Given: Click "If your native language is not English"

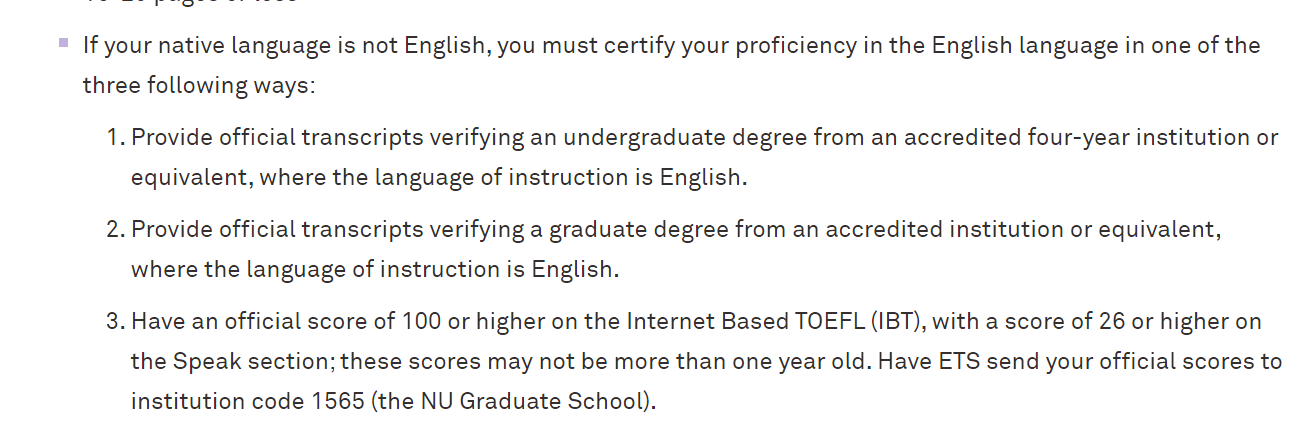Looking at the screenshot, I should [285, 45].
